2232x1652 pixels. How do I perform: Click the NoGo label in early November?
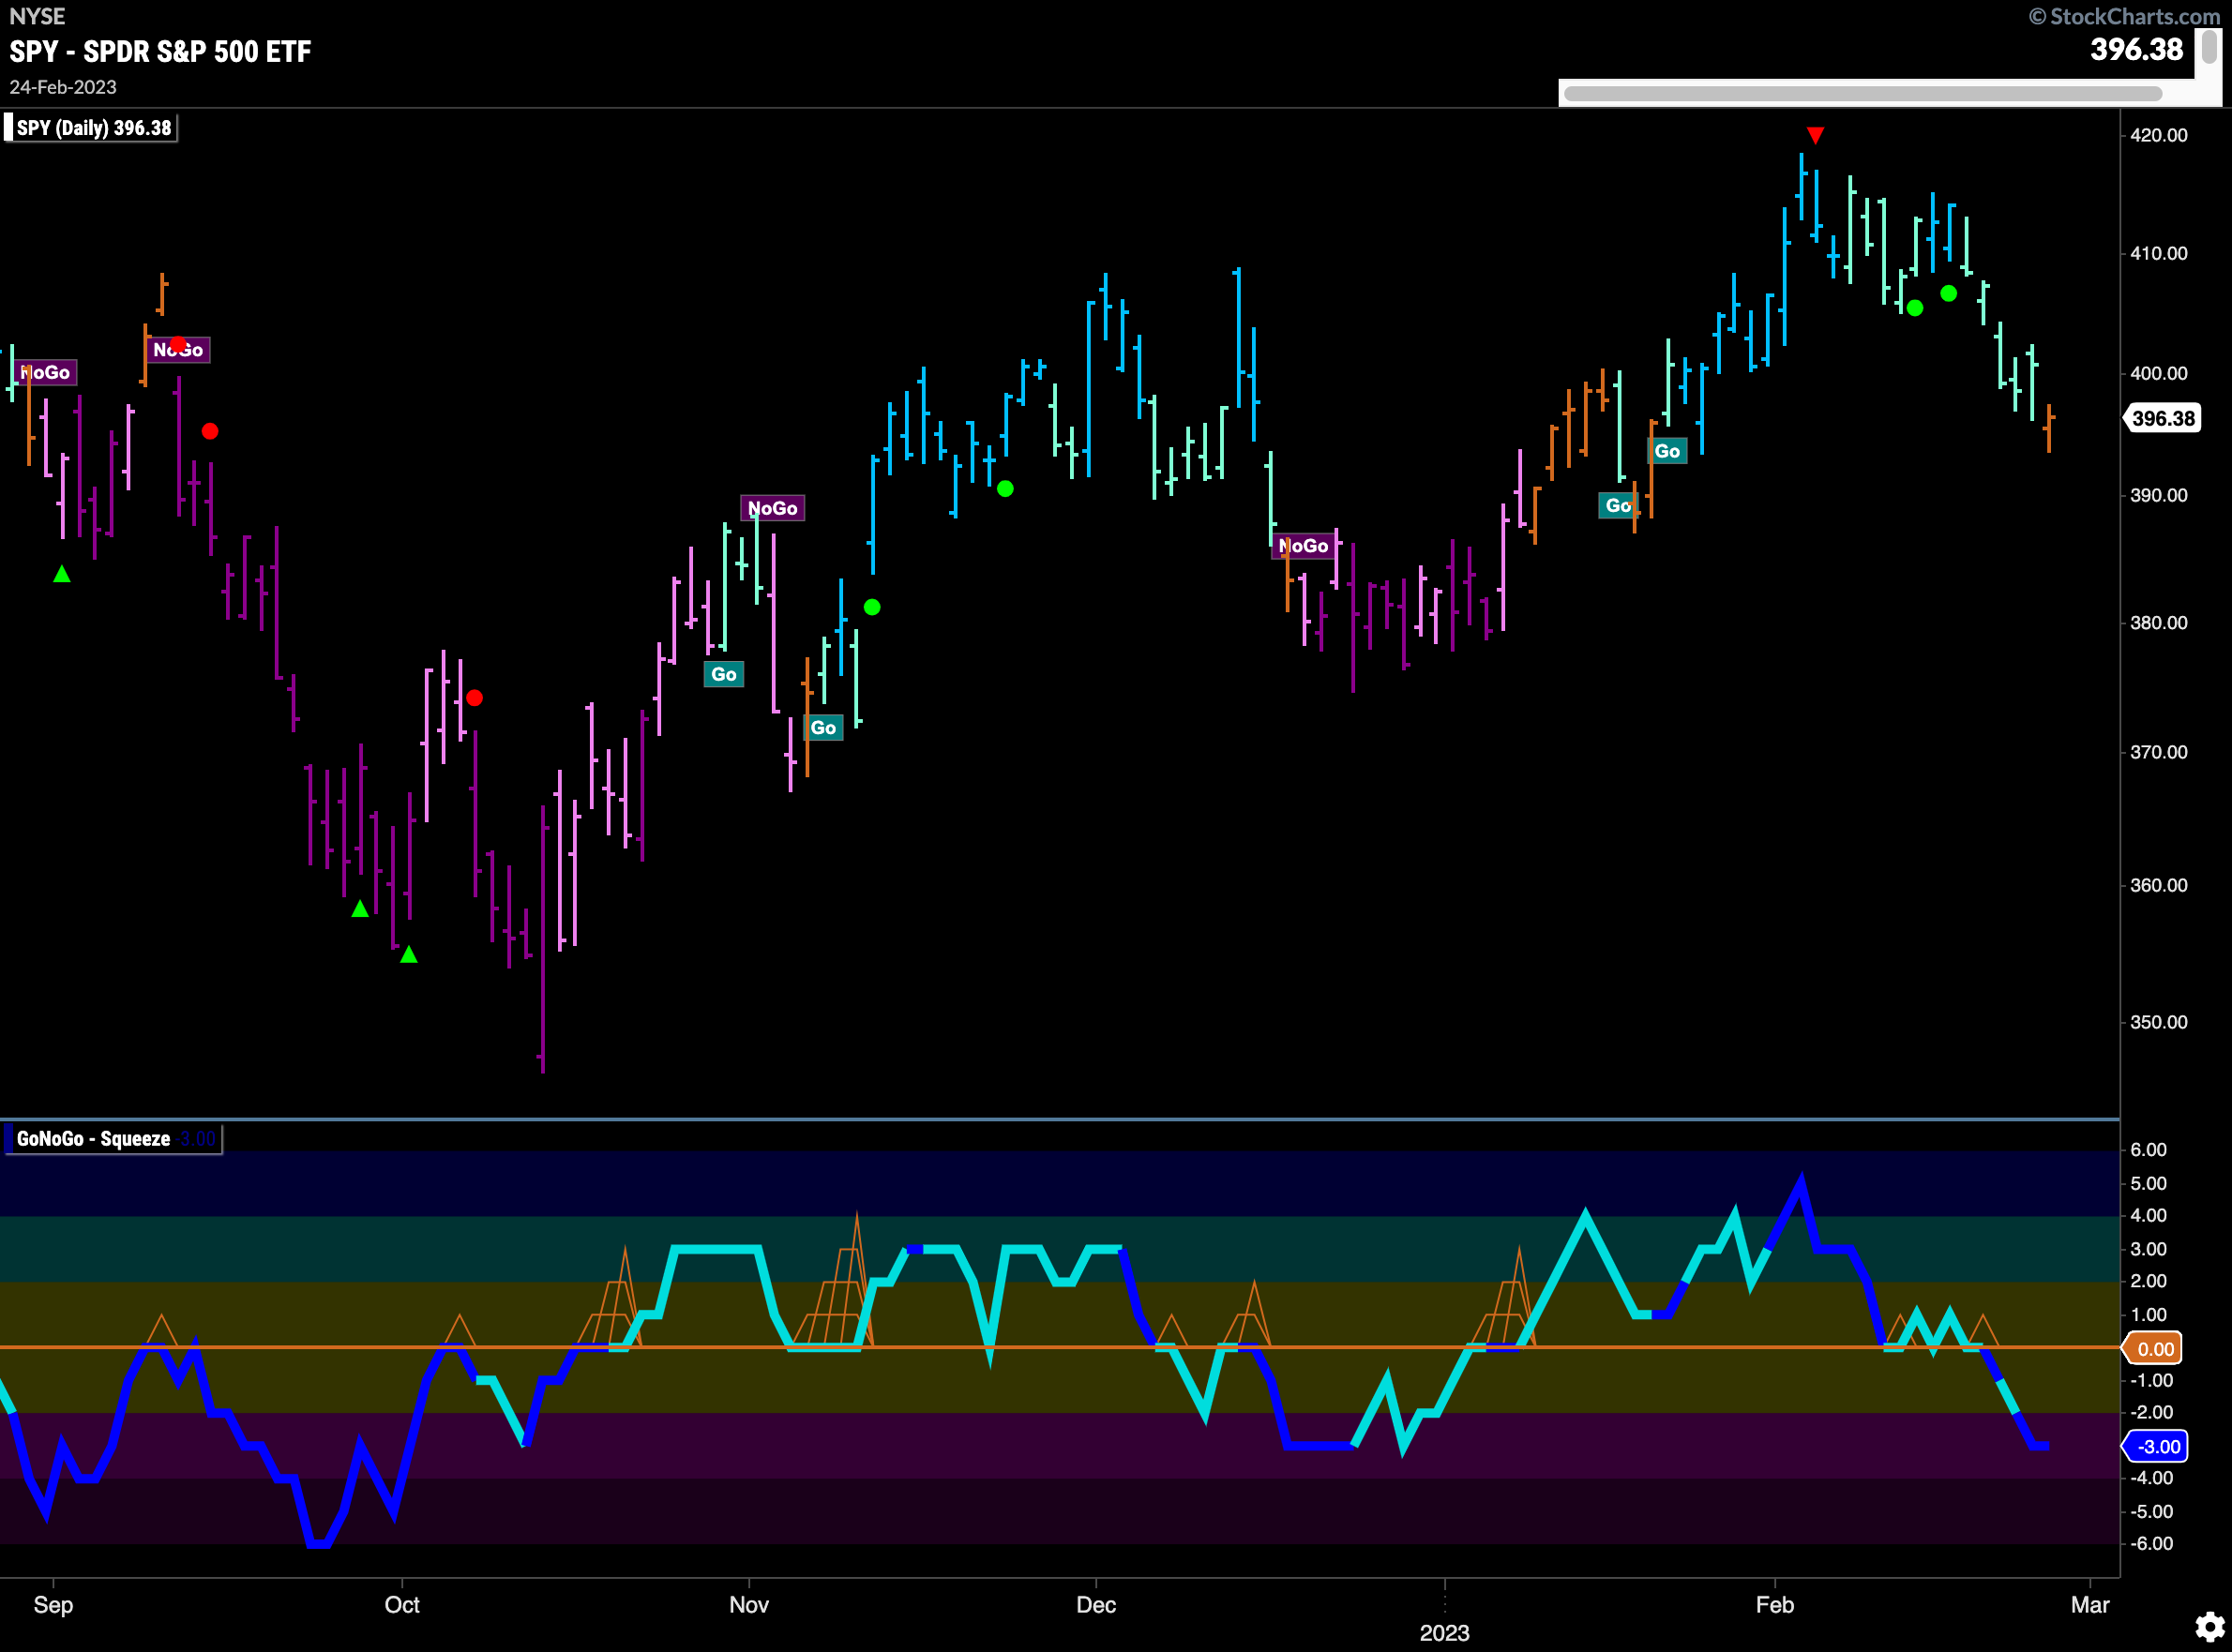[772, 508]
